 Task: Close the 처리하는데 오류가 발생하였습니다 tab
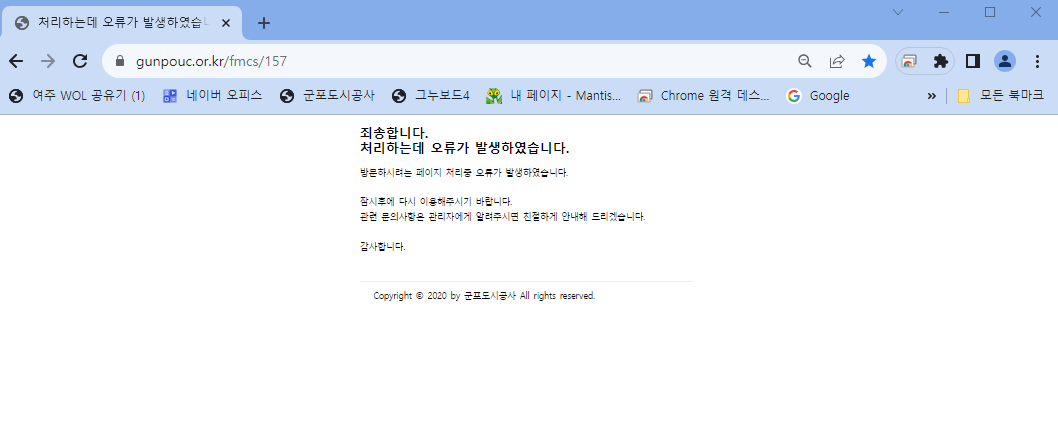227,23
